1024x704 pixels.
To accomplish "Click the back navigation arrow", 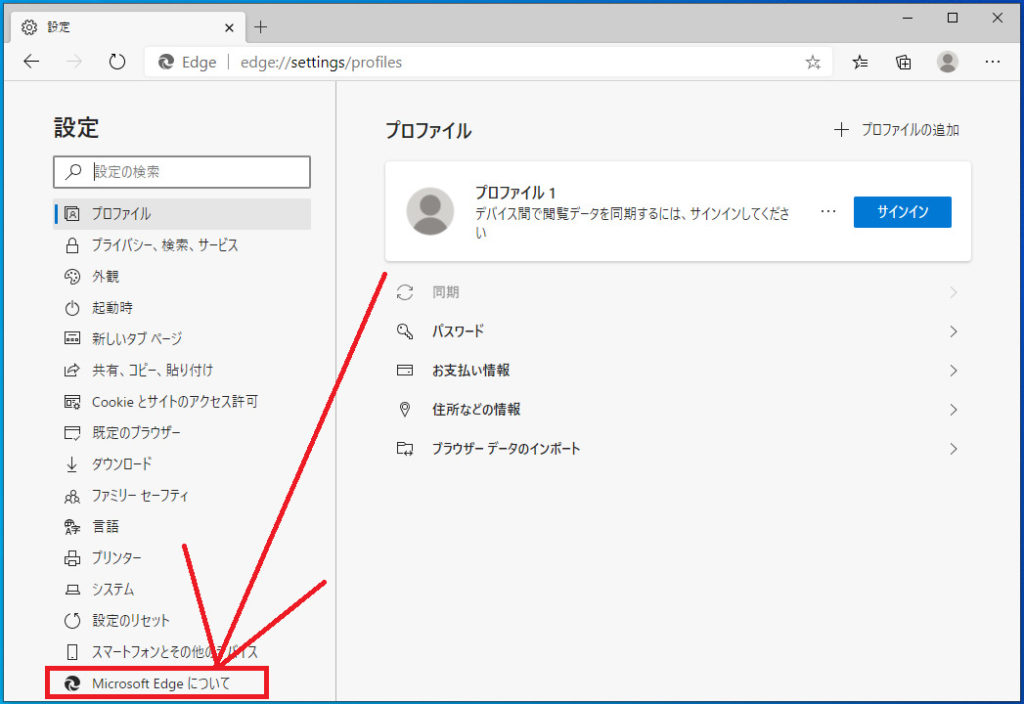I will click(x=32, y=62).
